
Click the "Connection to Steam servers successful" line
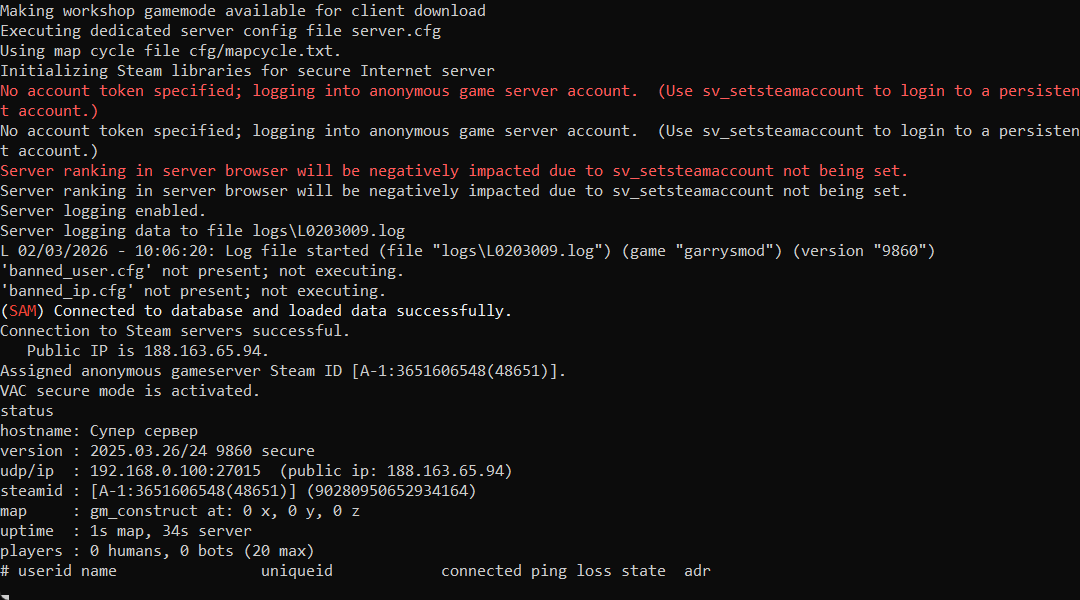175,331
